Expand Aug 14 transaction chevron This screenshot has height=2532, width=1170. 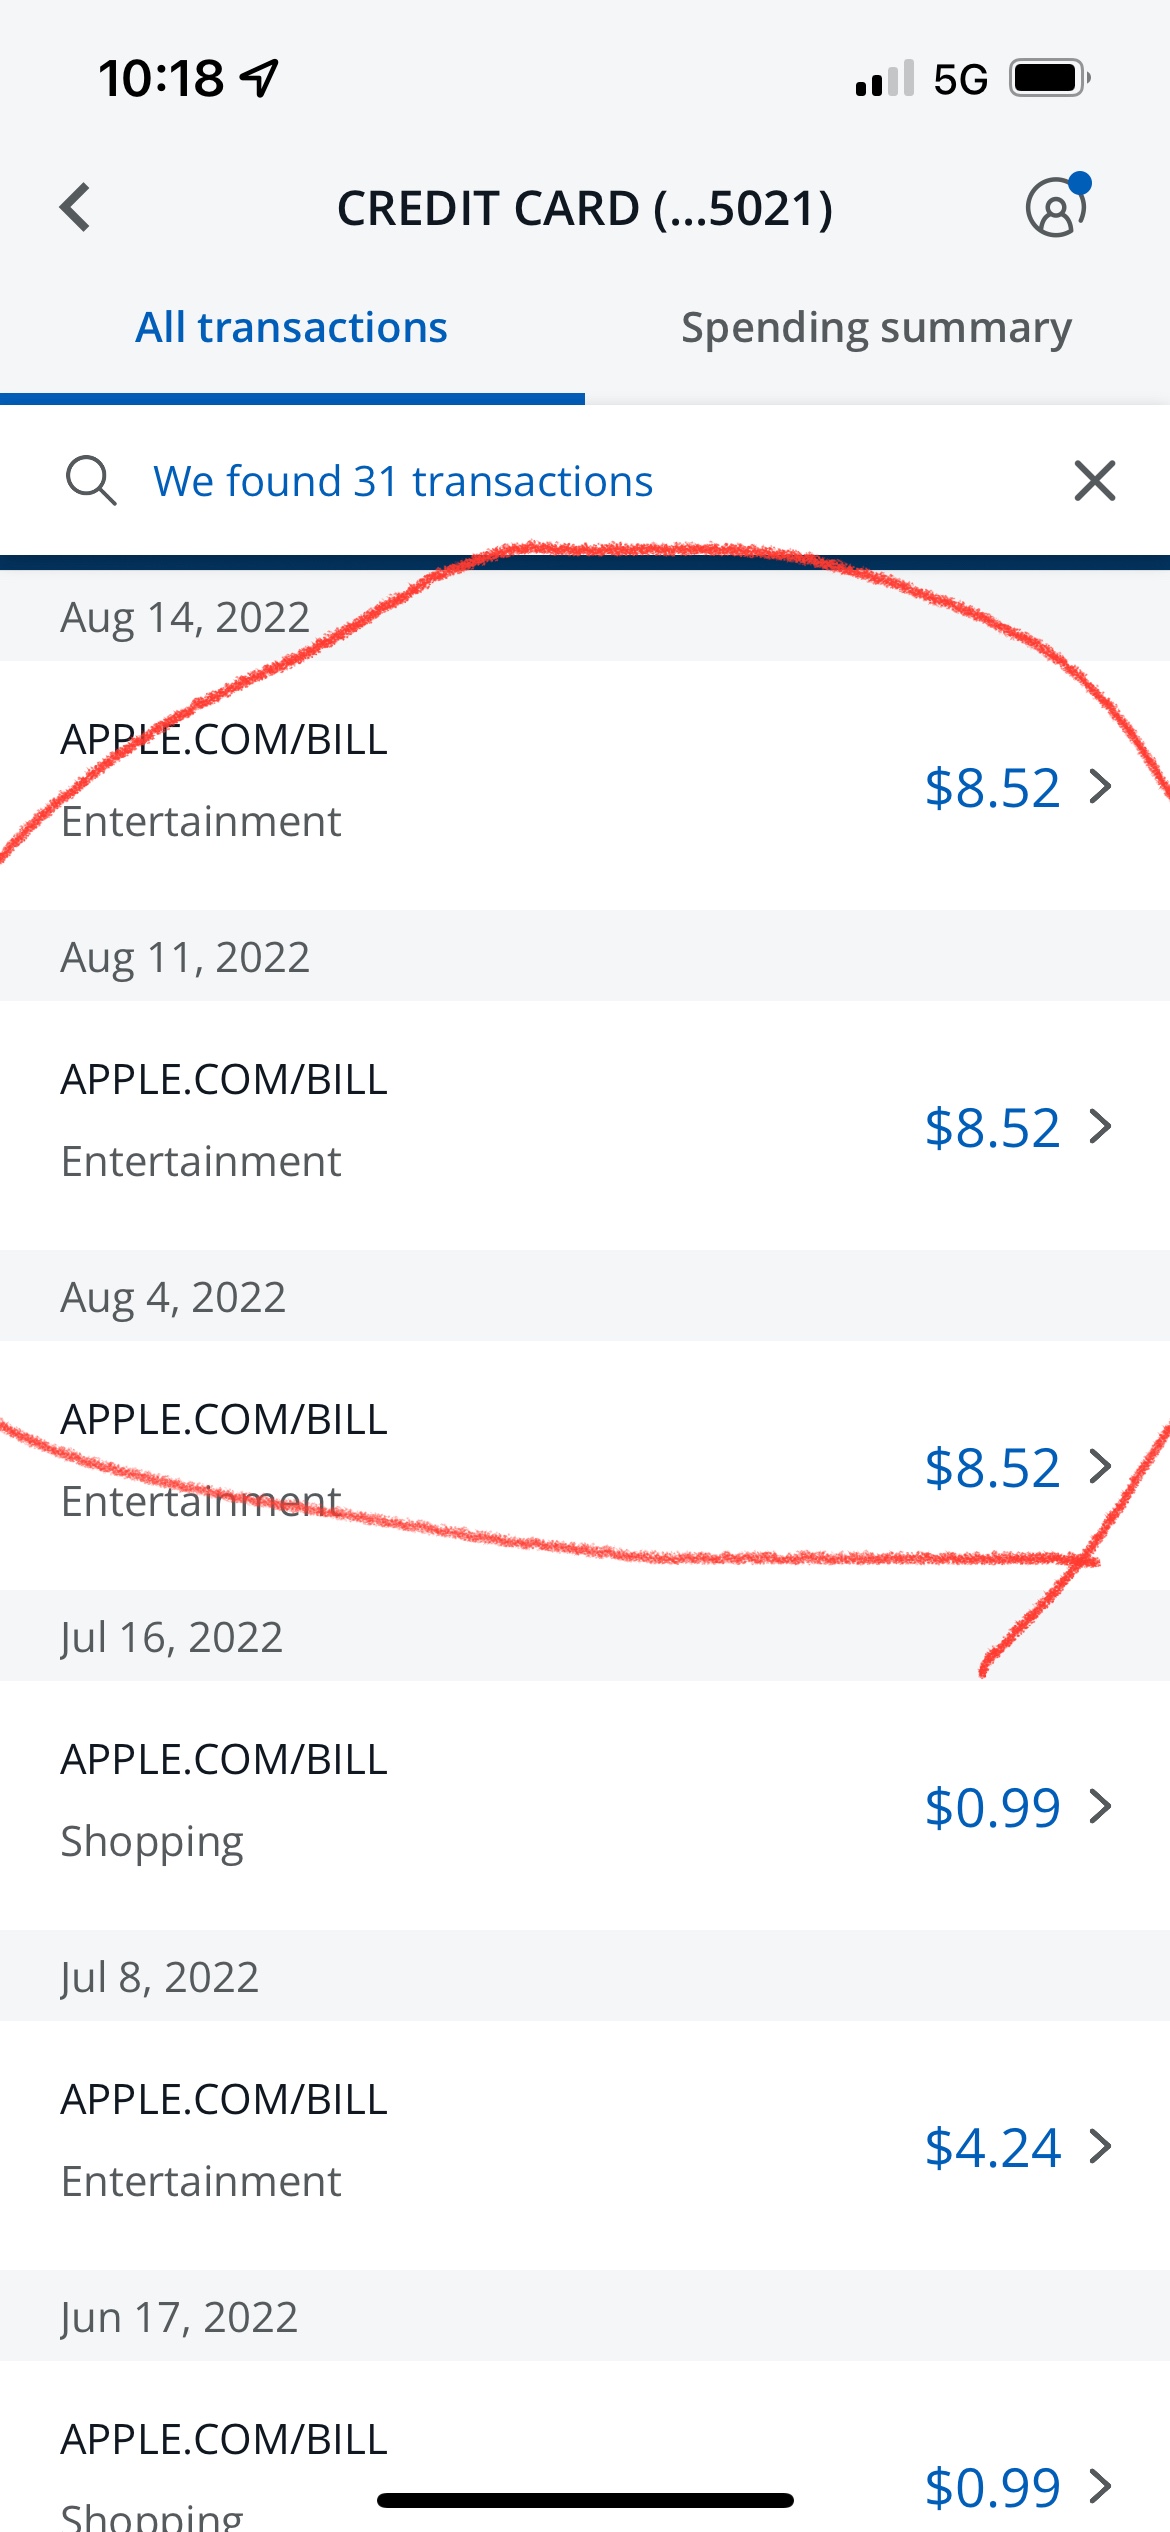(x=1100, y=787)
